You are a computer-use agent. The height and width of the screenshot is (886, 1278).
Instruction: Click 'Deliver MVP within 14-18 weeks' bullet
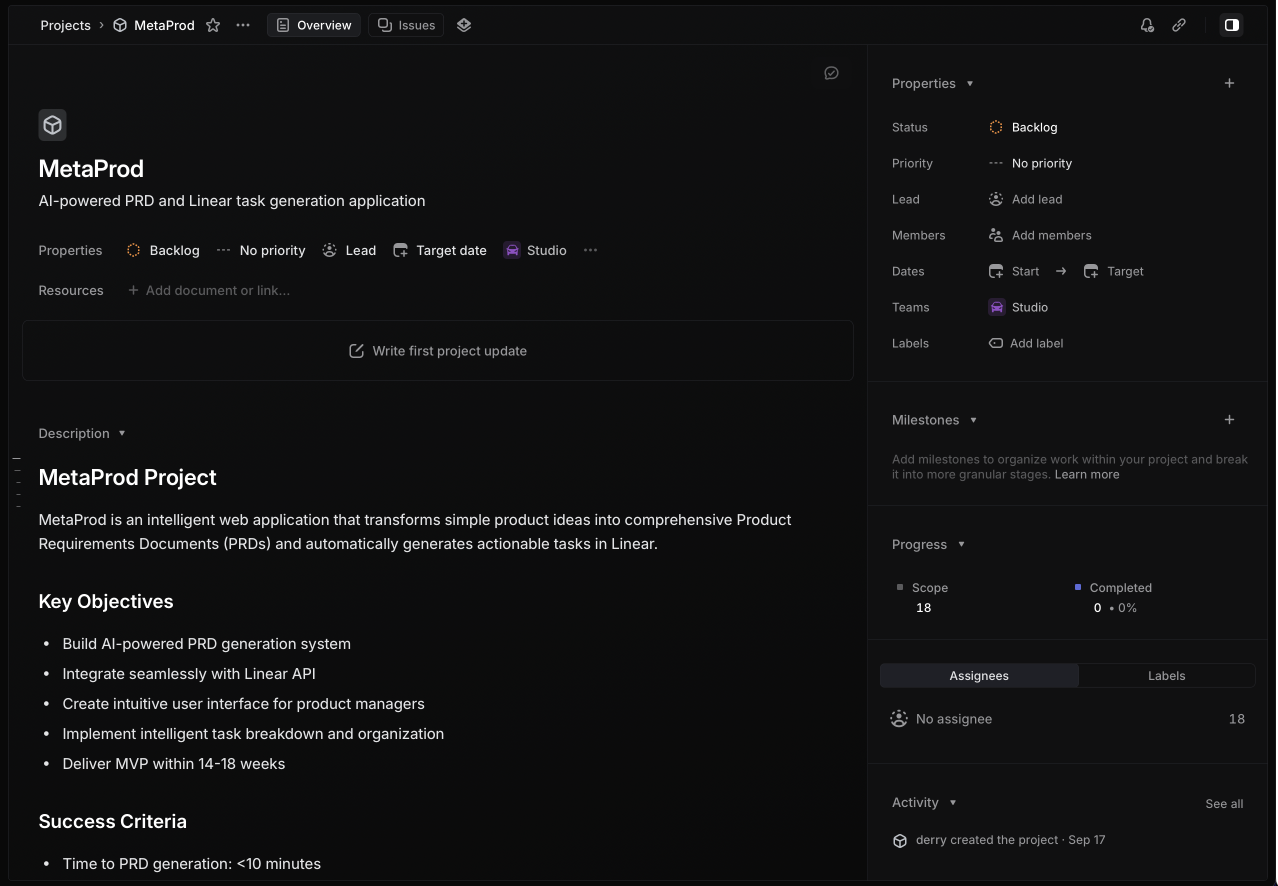pos(174,764)
